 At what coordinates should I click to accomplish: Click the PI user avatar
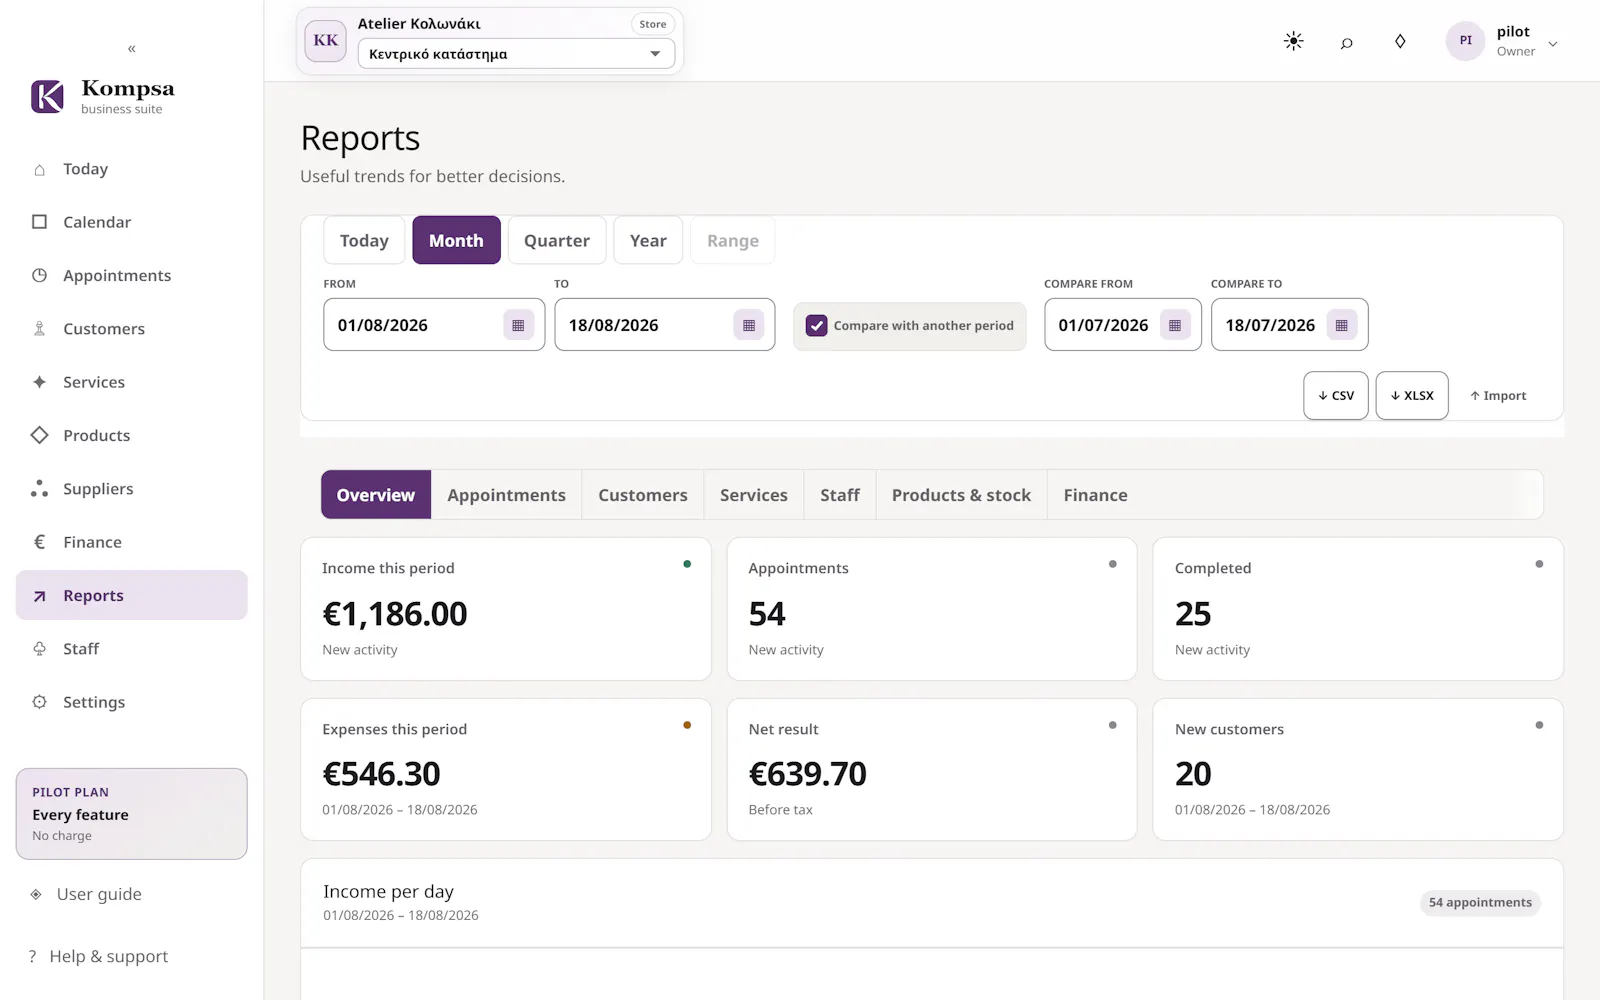point(1465,41)
